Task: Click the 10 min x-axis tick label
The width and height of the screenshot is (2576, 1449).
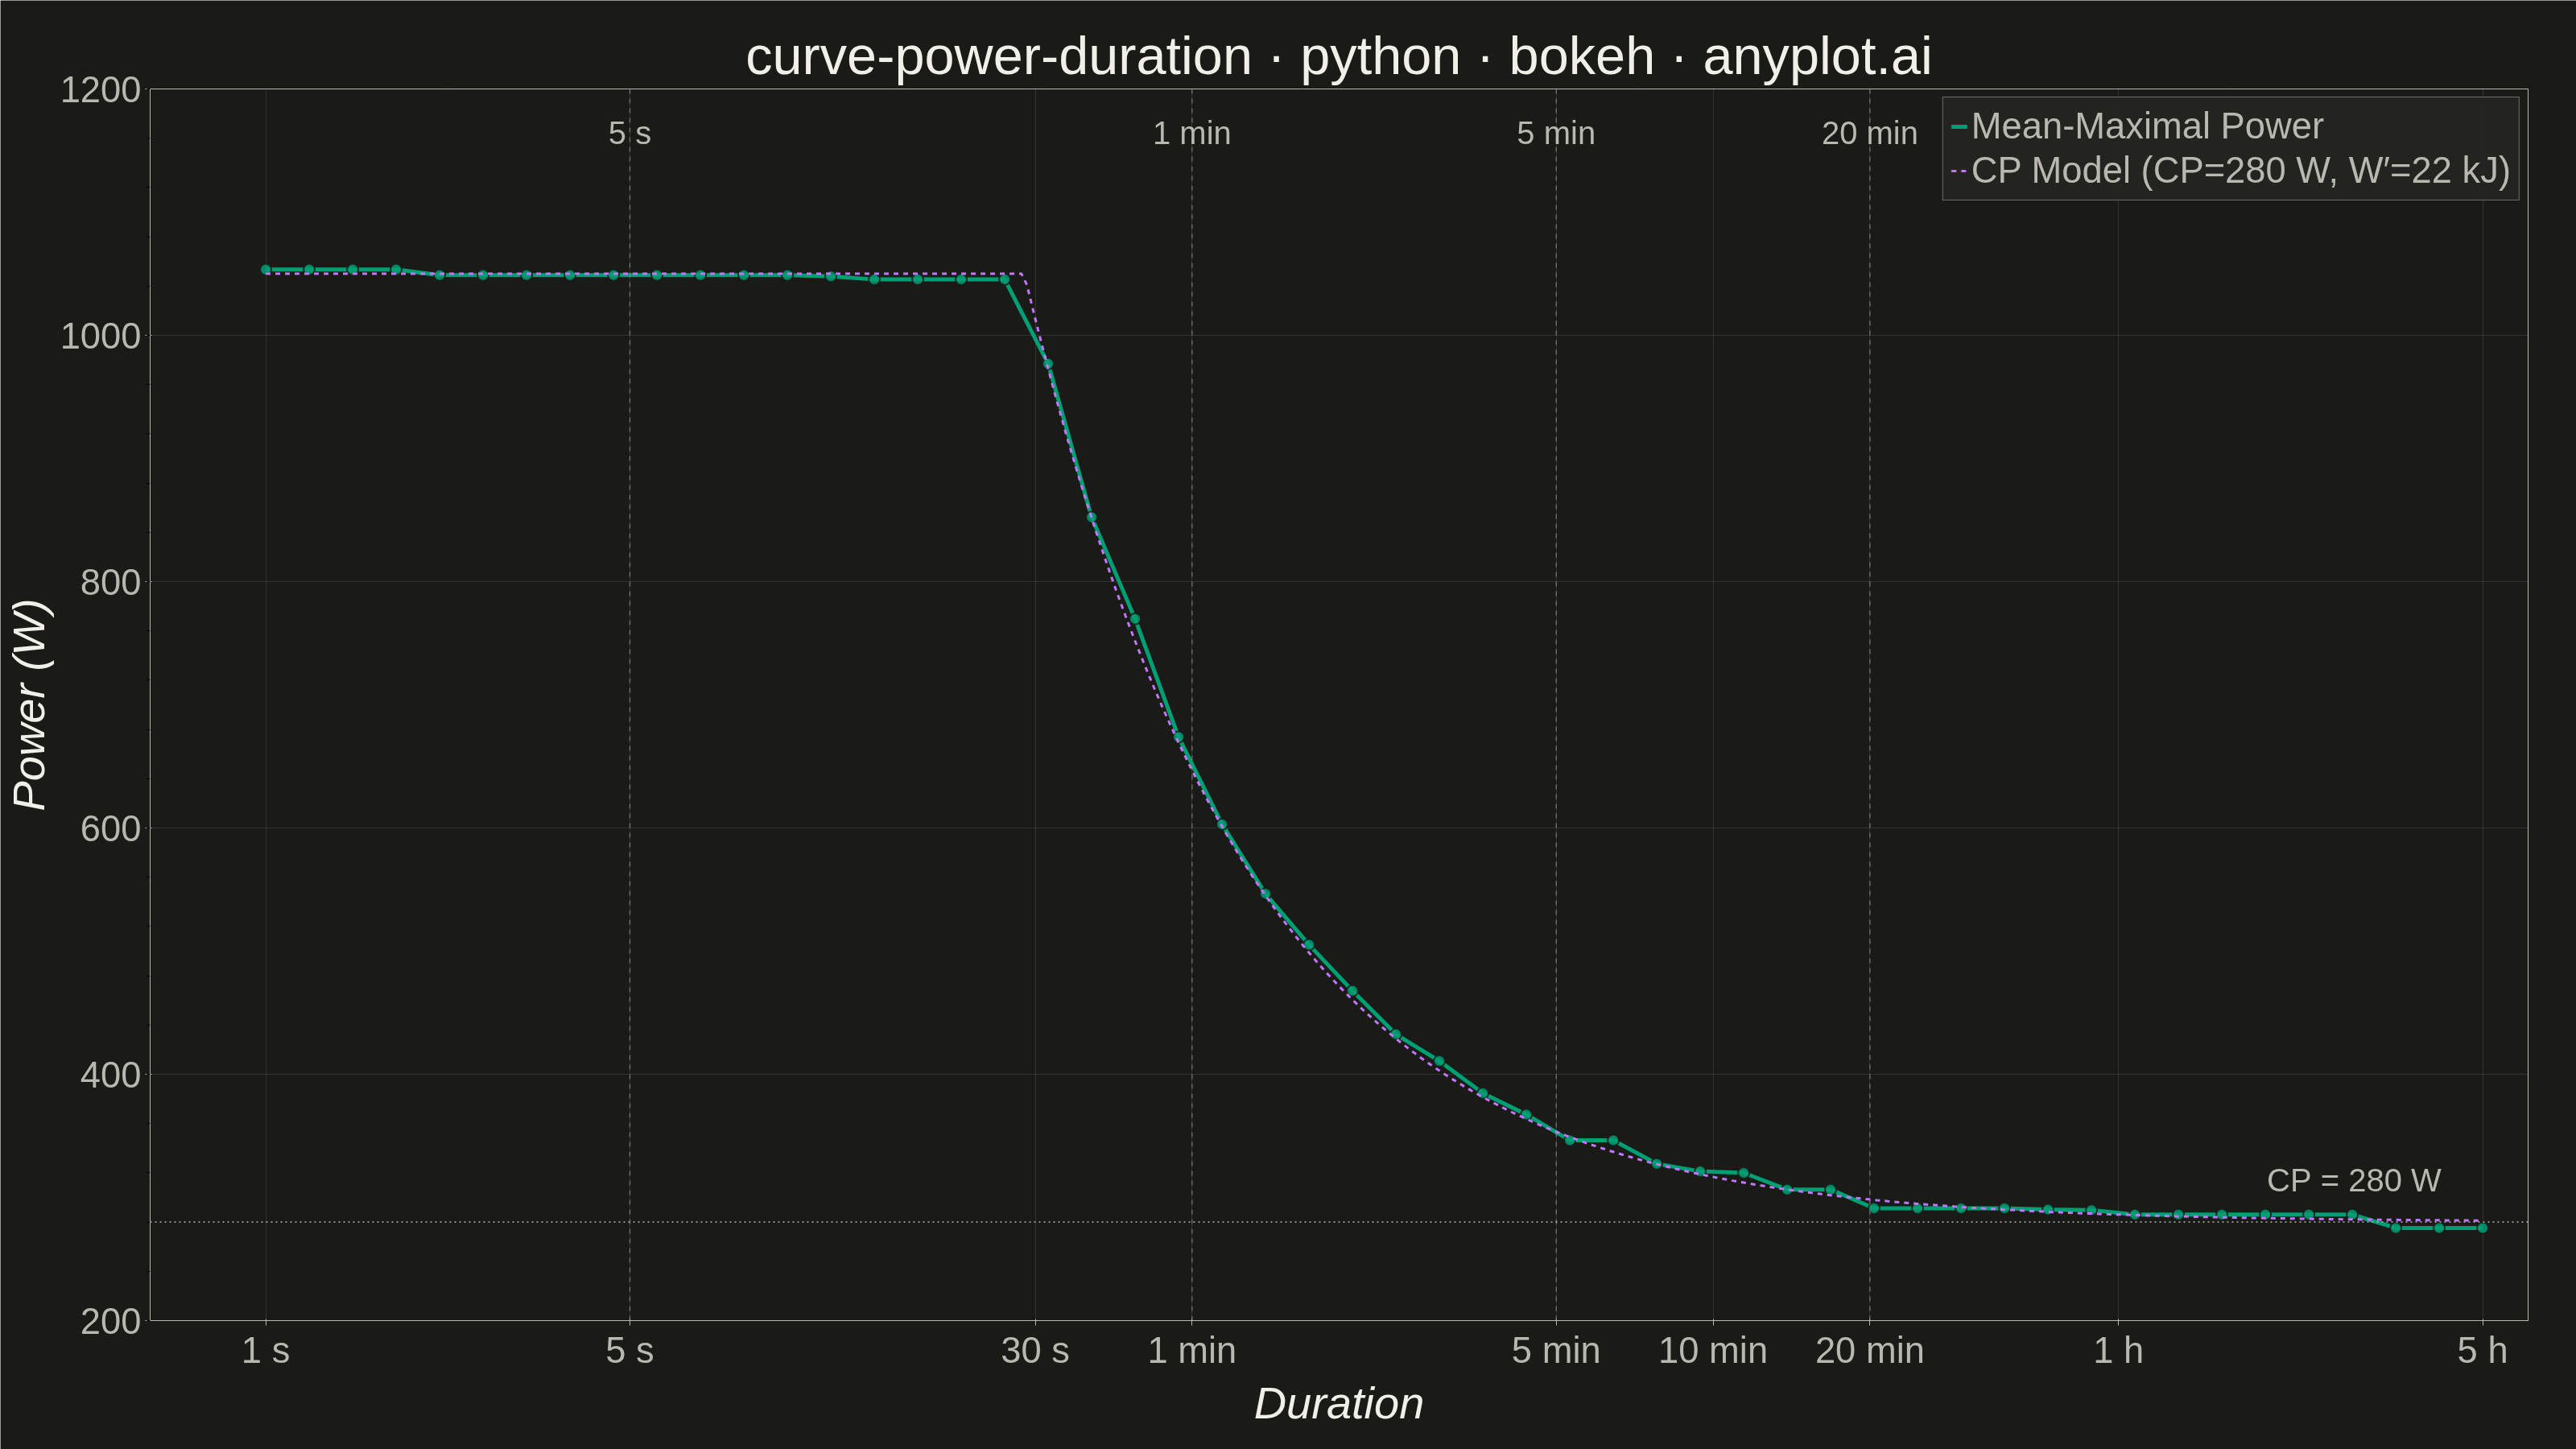Action: [1712, 1351]
